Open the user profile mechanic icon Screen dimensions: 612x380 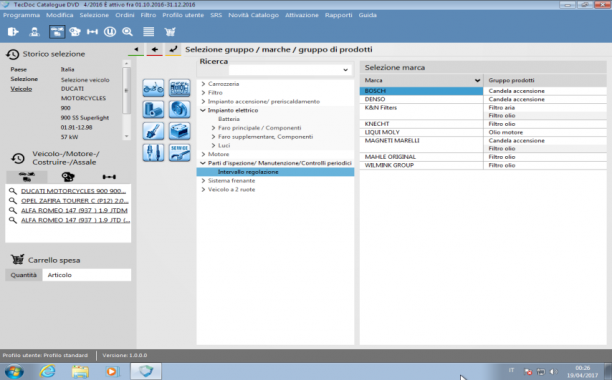click(x=34, y=32)
